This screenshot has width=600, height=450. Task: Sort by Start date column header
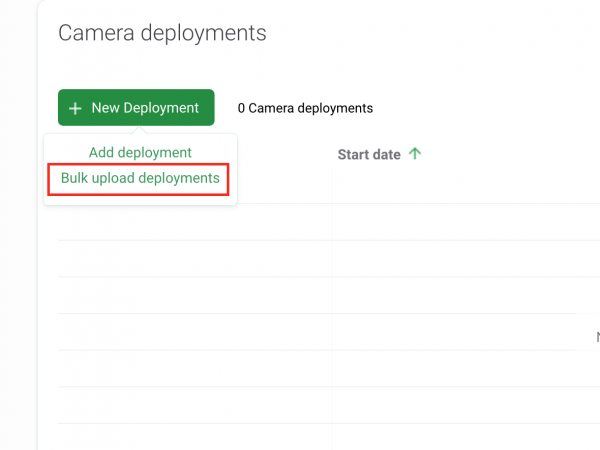(369, 155)
